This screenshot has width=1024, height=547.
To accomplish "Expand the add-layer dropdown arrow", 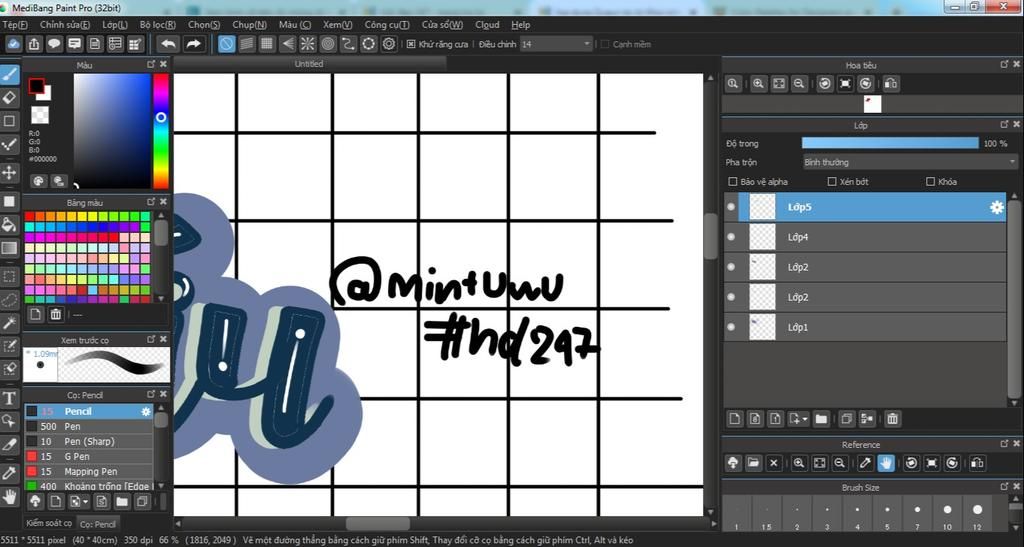I will [x=805, y=419].
